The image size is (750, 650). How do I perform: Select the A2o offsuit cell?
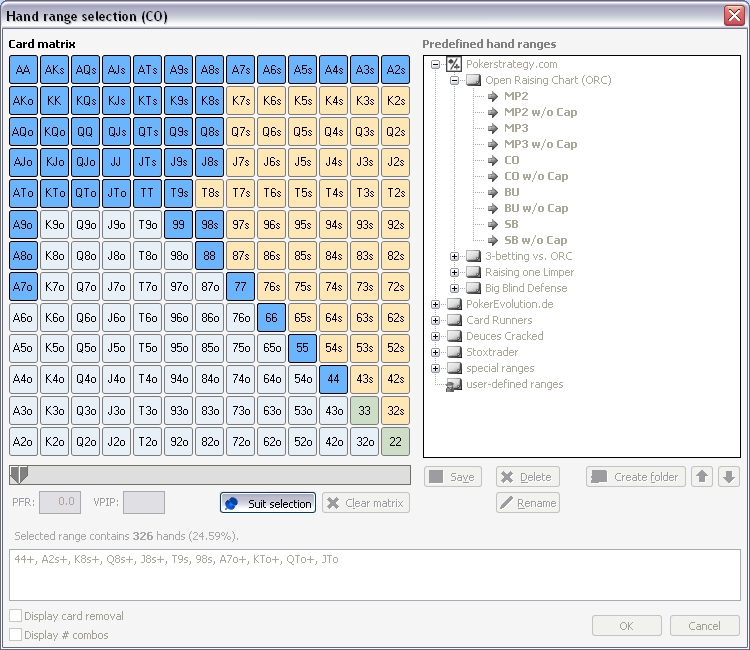[x=23, y=441]
